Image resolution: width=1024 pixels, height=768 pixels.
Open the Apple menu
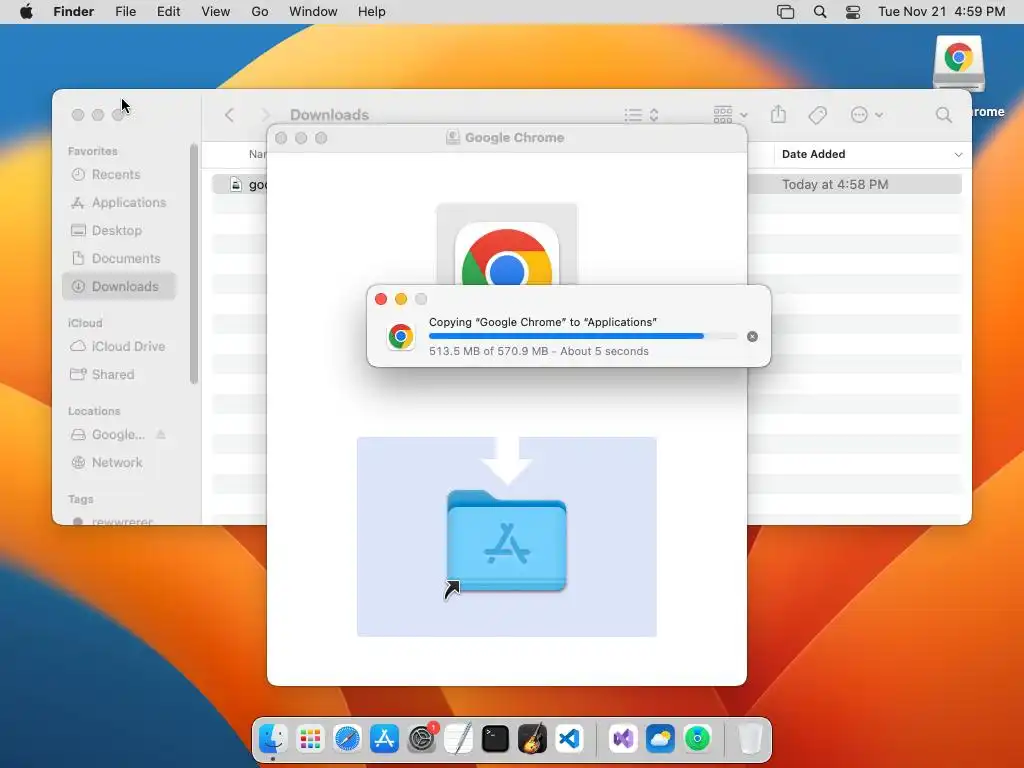tap(26, 12)
